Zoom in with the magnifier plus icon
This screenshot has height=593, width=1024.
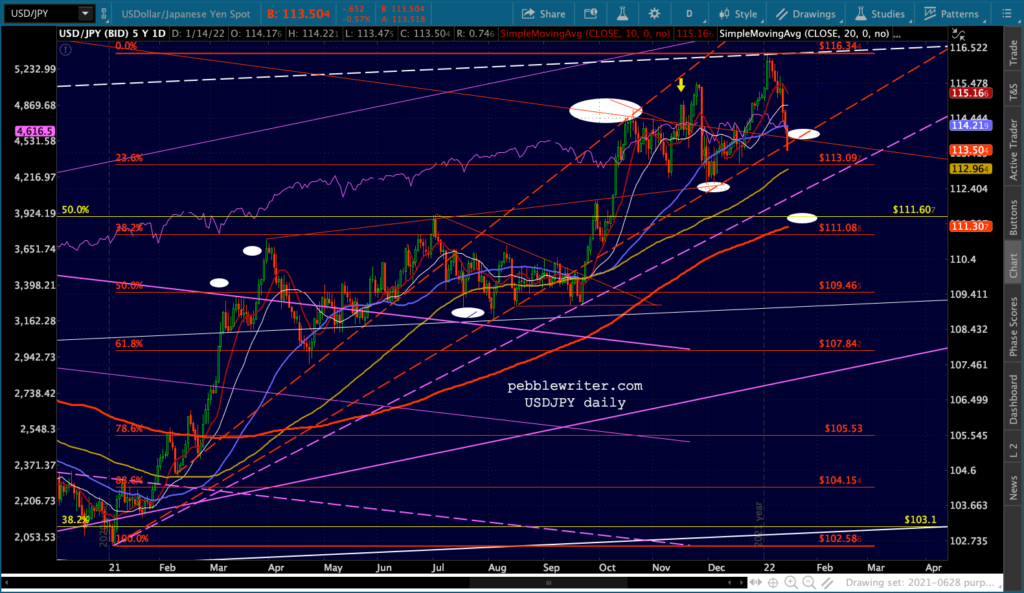click(x=791, y=583)
